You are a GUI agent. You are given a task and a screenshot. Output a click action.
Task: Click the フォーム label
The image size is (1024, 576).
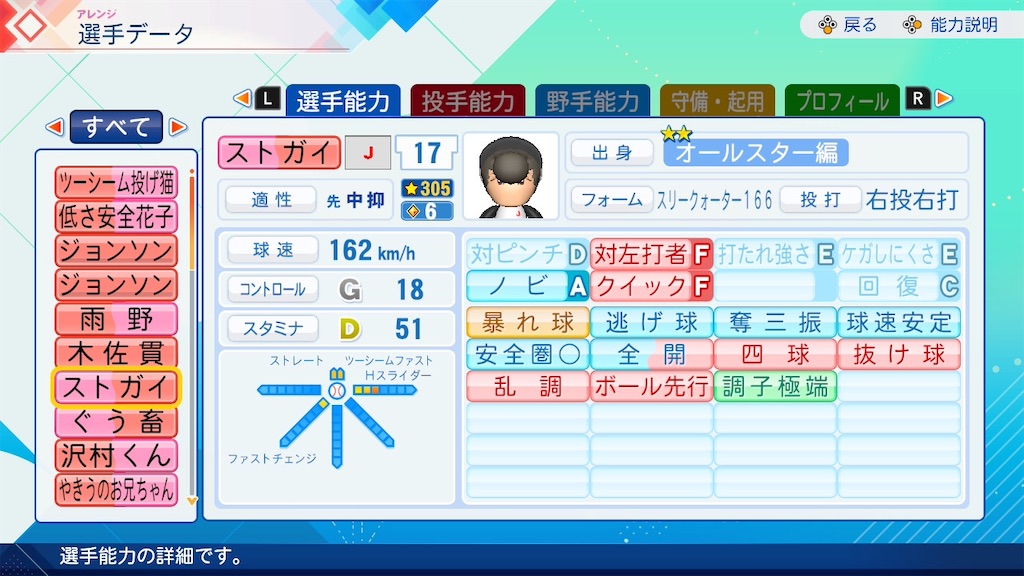coord(612,199)
